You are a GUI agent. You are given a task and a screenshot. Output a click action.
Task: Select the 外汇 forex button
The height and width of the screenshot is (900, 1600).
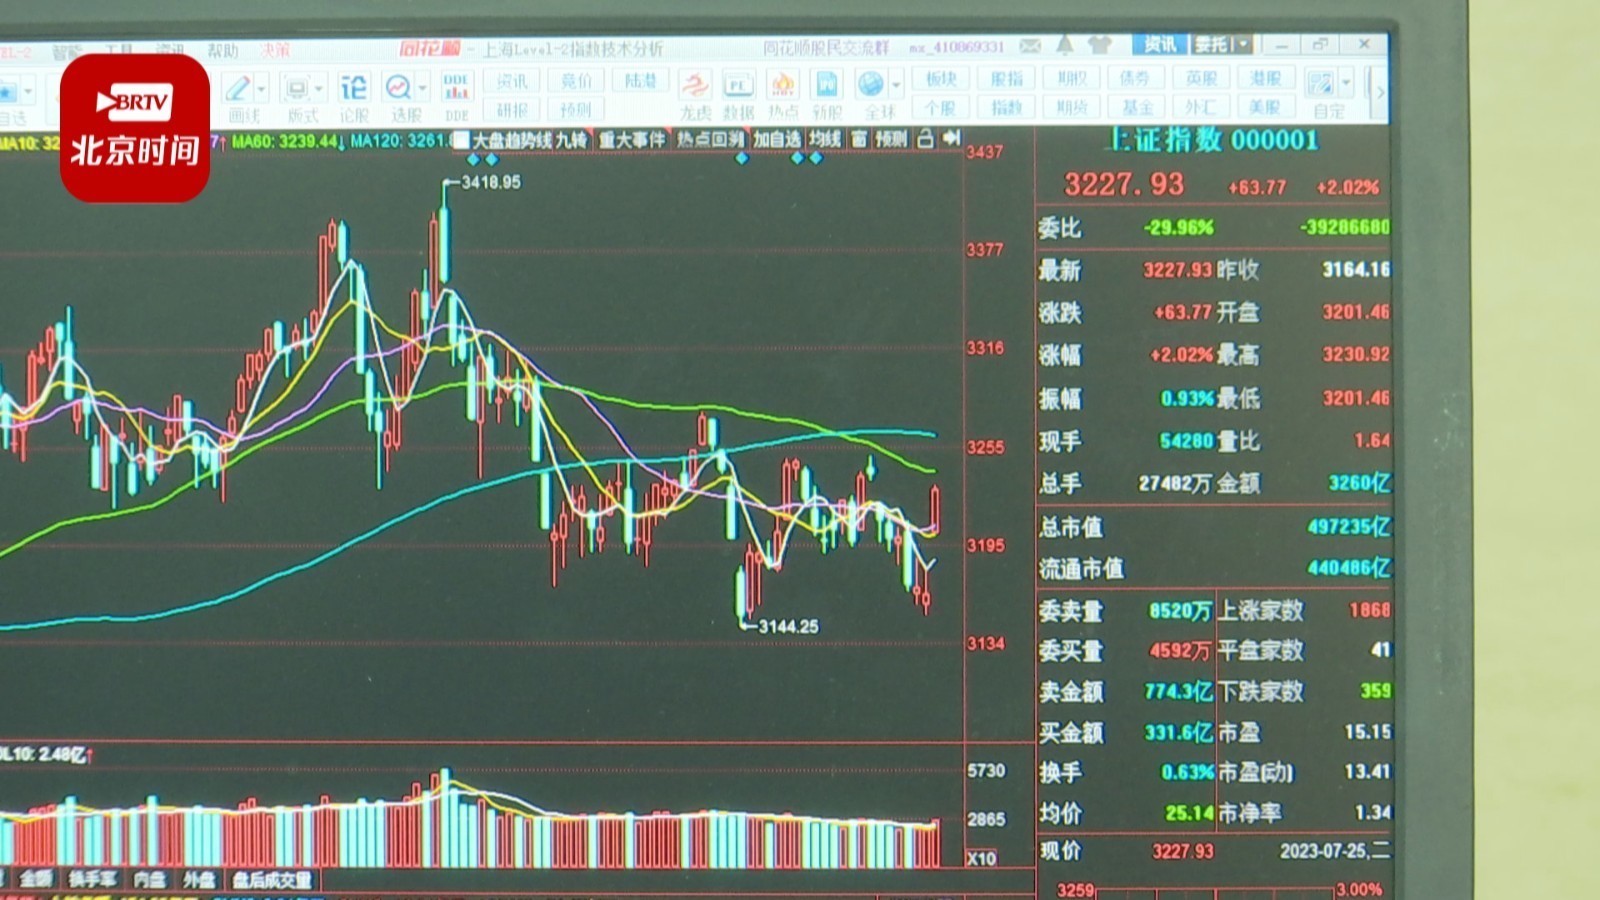(x=1200, y=107)
